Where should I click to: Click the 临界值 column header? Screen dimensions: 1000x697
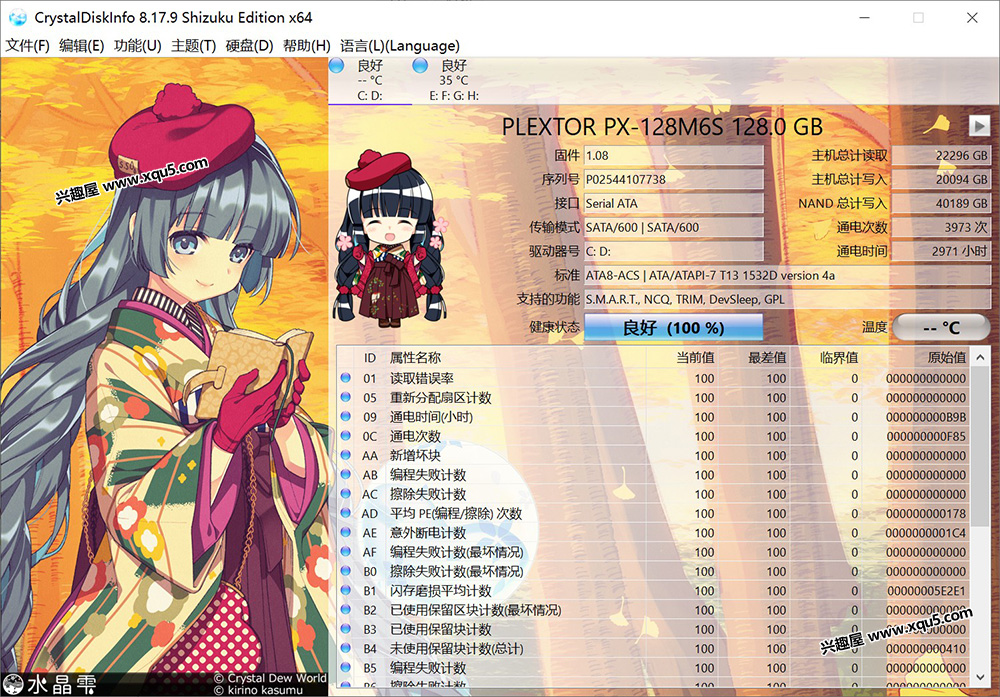839,358
